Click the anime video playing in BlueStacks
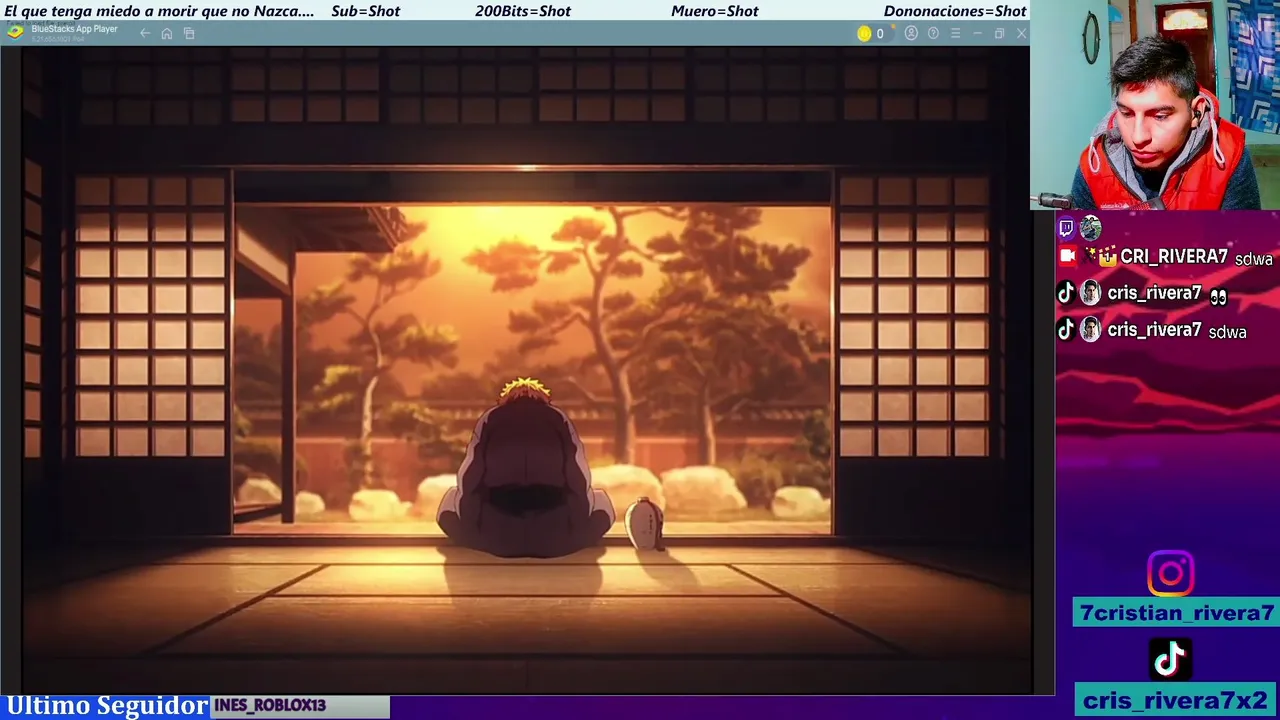Viewport: 1280px width, 720px height. (x=526, y=370)
